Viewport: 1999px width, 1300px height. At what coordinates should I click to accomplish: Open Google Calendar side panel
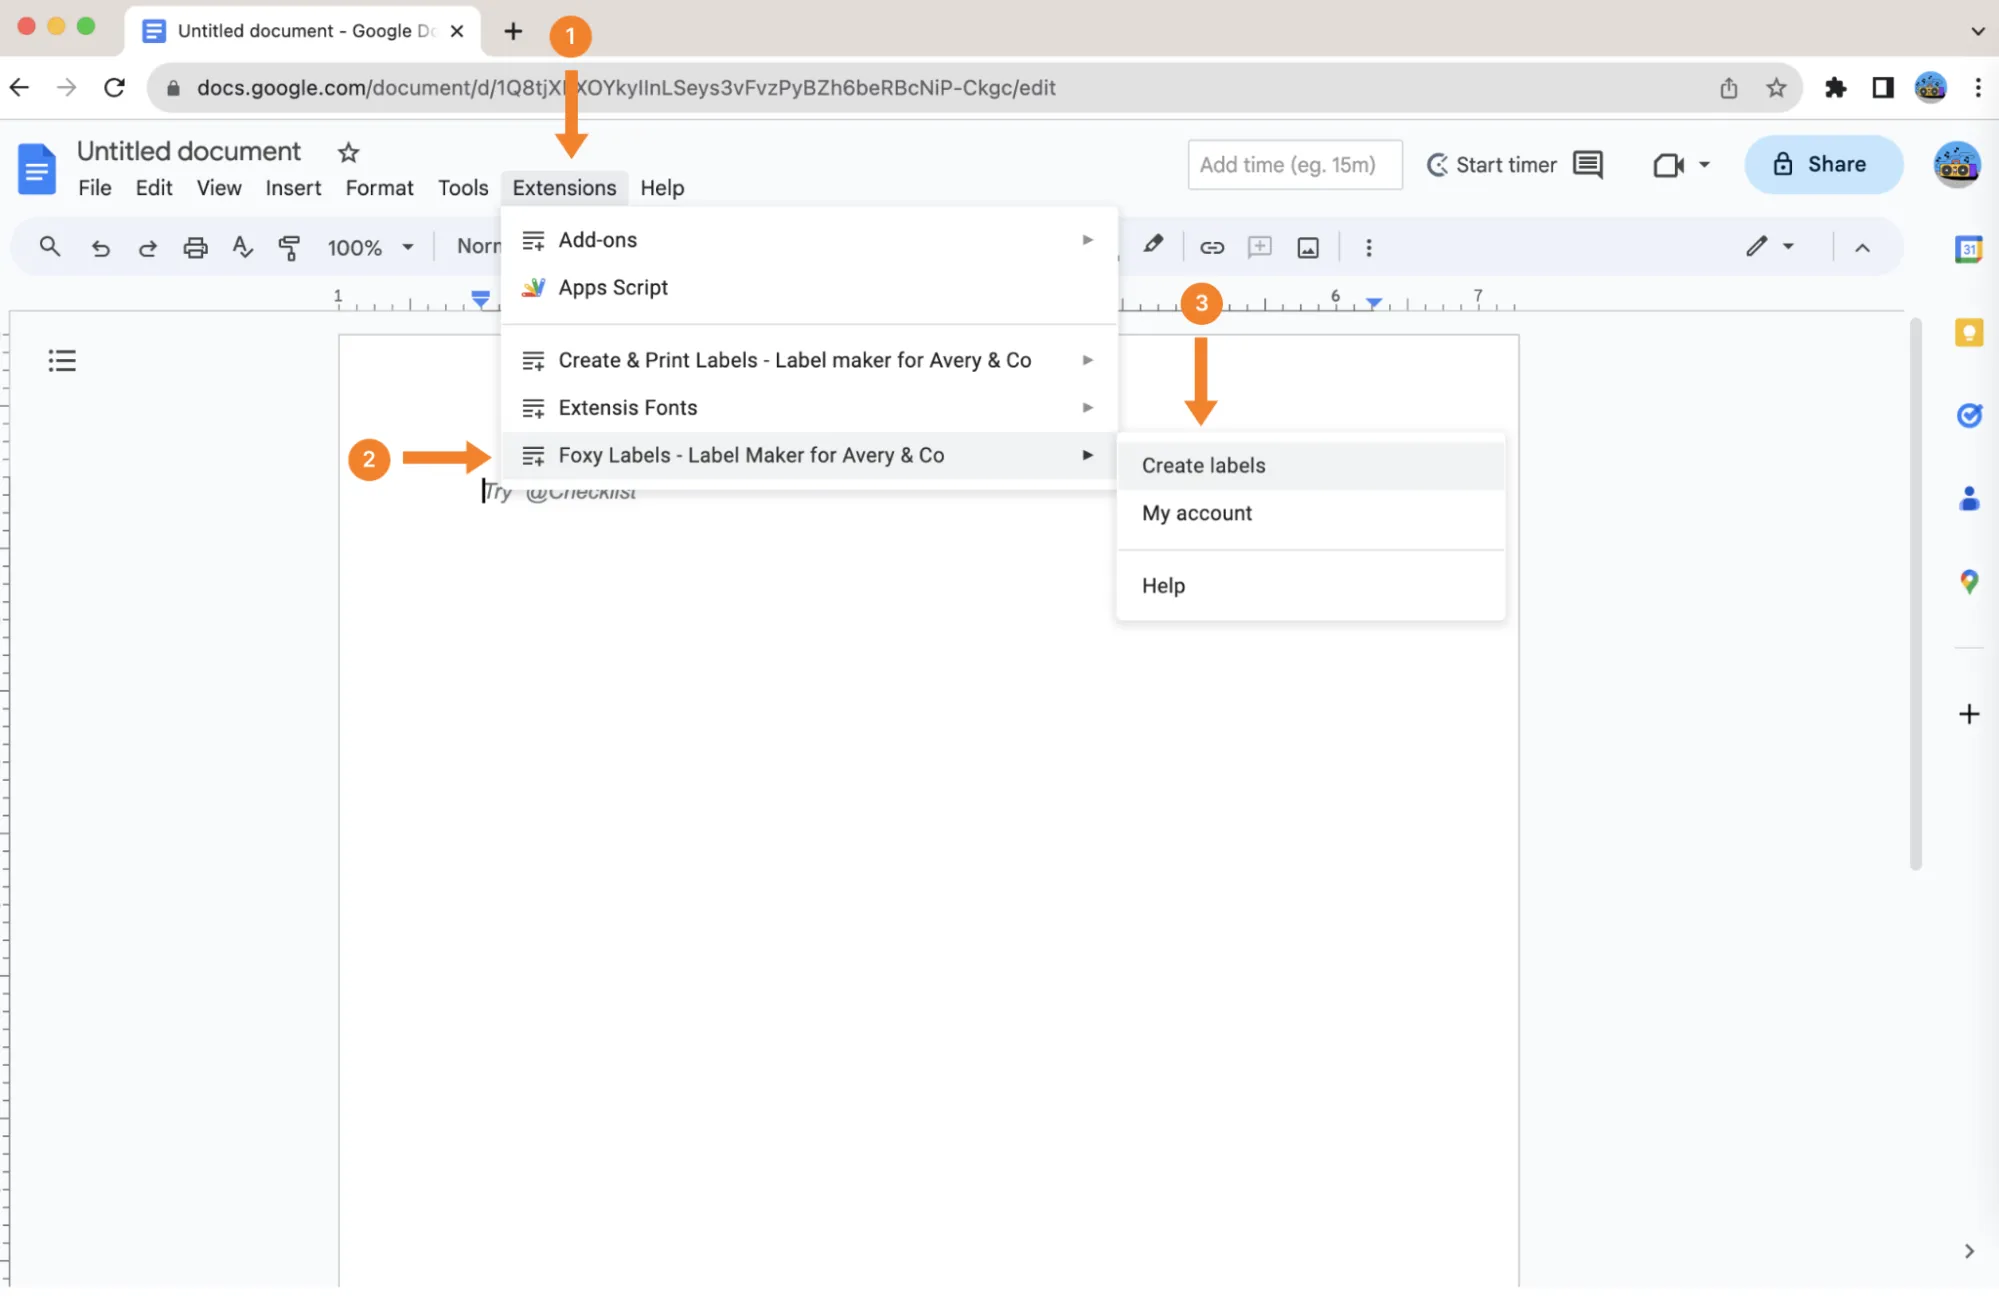1968,249
